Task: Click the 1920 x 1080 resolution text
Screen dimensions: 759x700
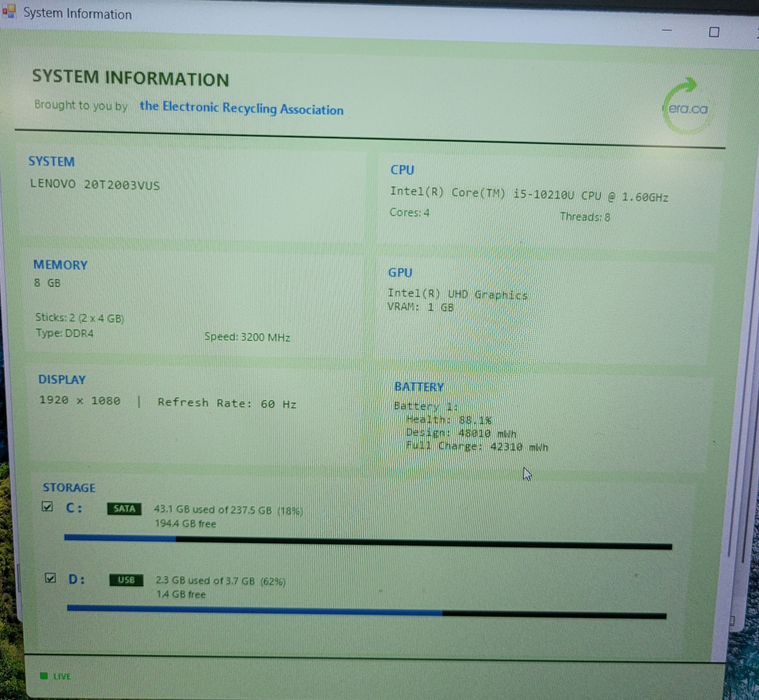Action: click(80, 400)
